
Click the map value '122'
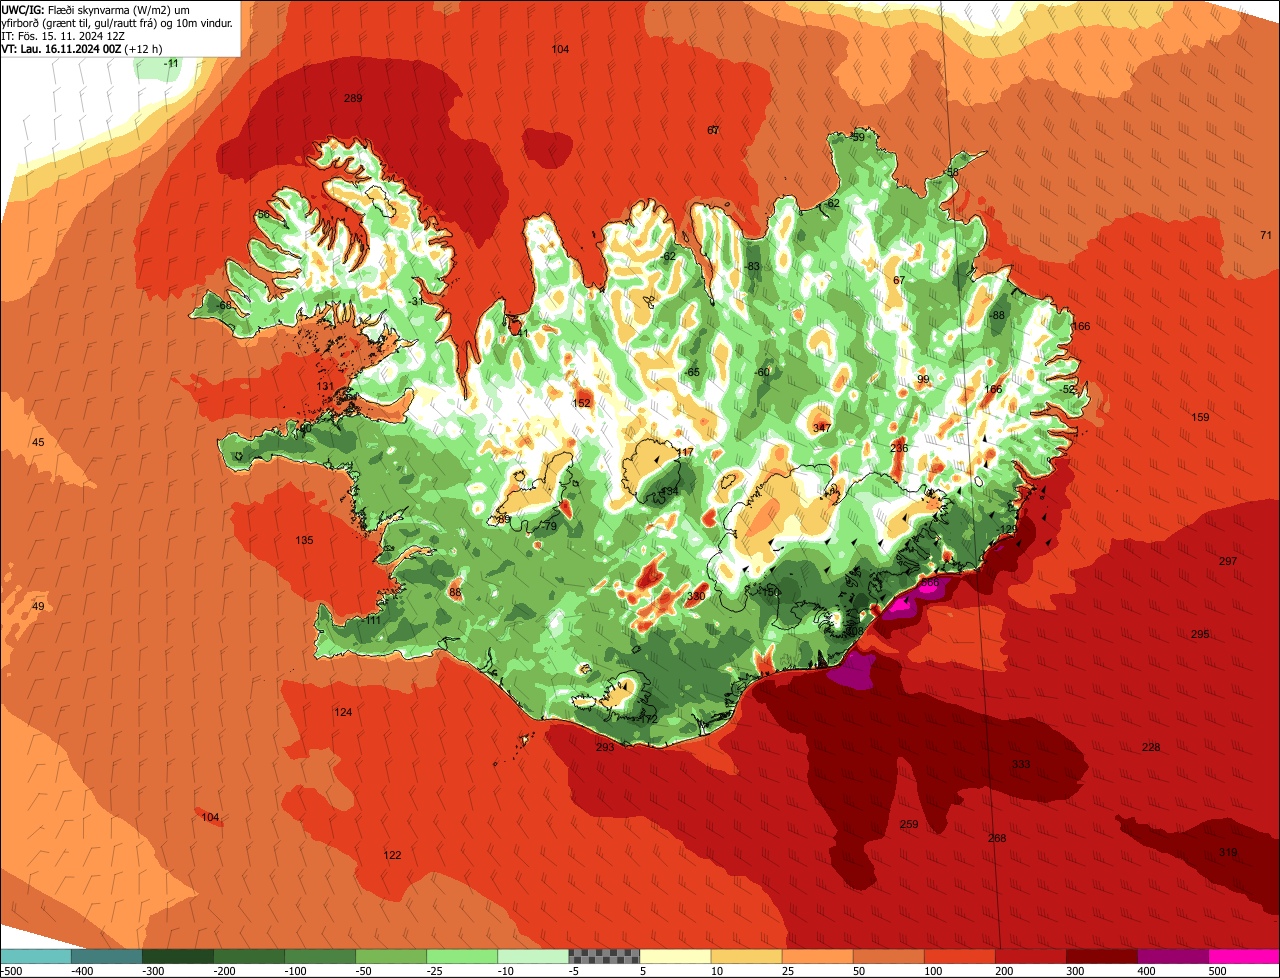point(392,855)
